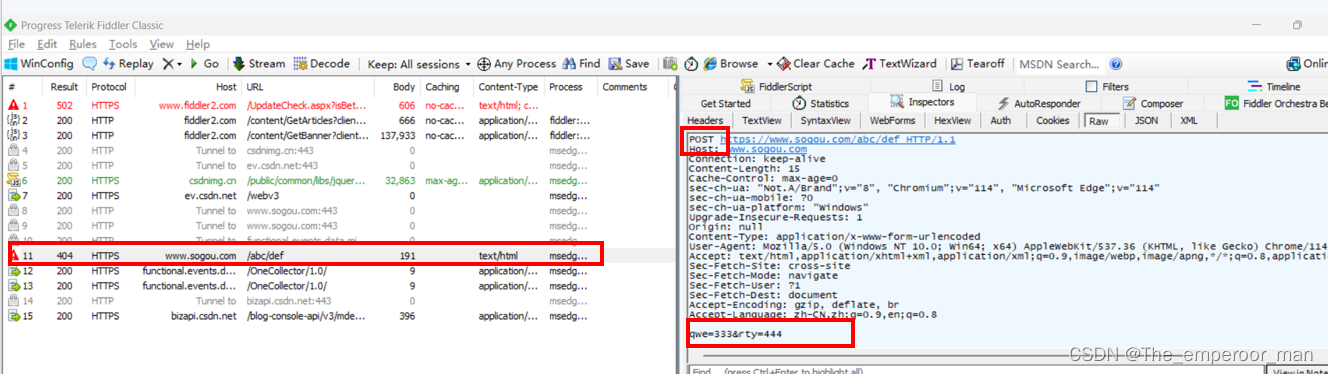Screen dimensions: 1328x374
Task: Click the Browse button
Action: [731, 63]
